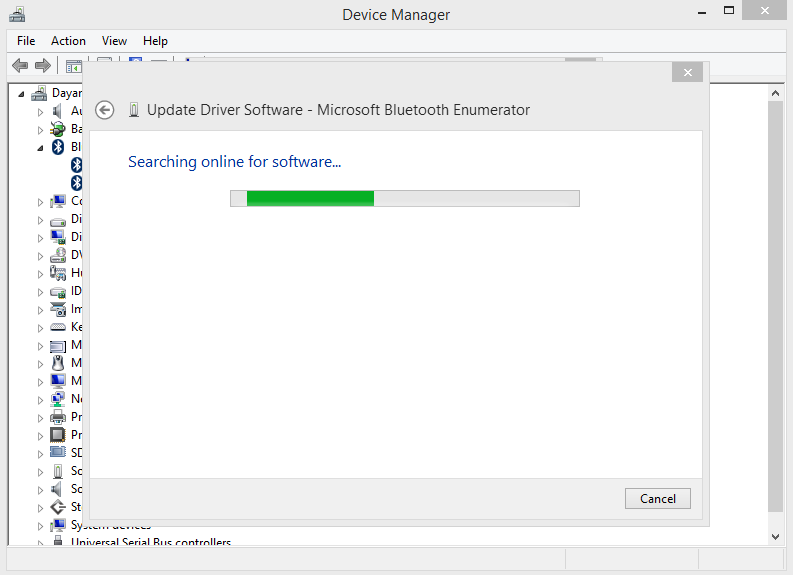
Task: Select the Processors chip icon
Action: click(58, 435)
